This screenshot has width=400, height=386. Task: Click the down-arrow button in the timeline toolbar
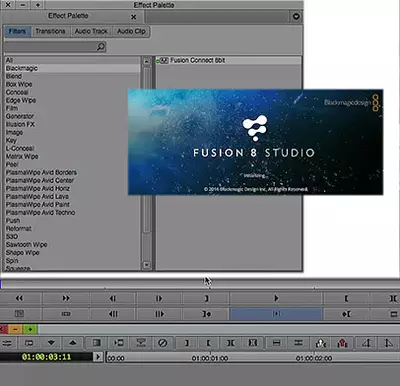click(51, 343)
